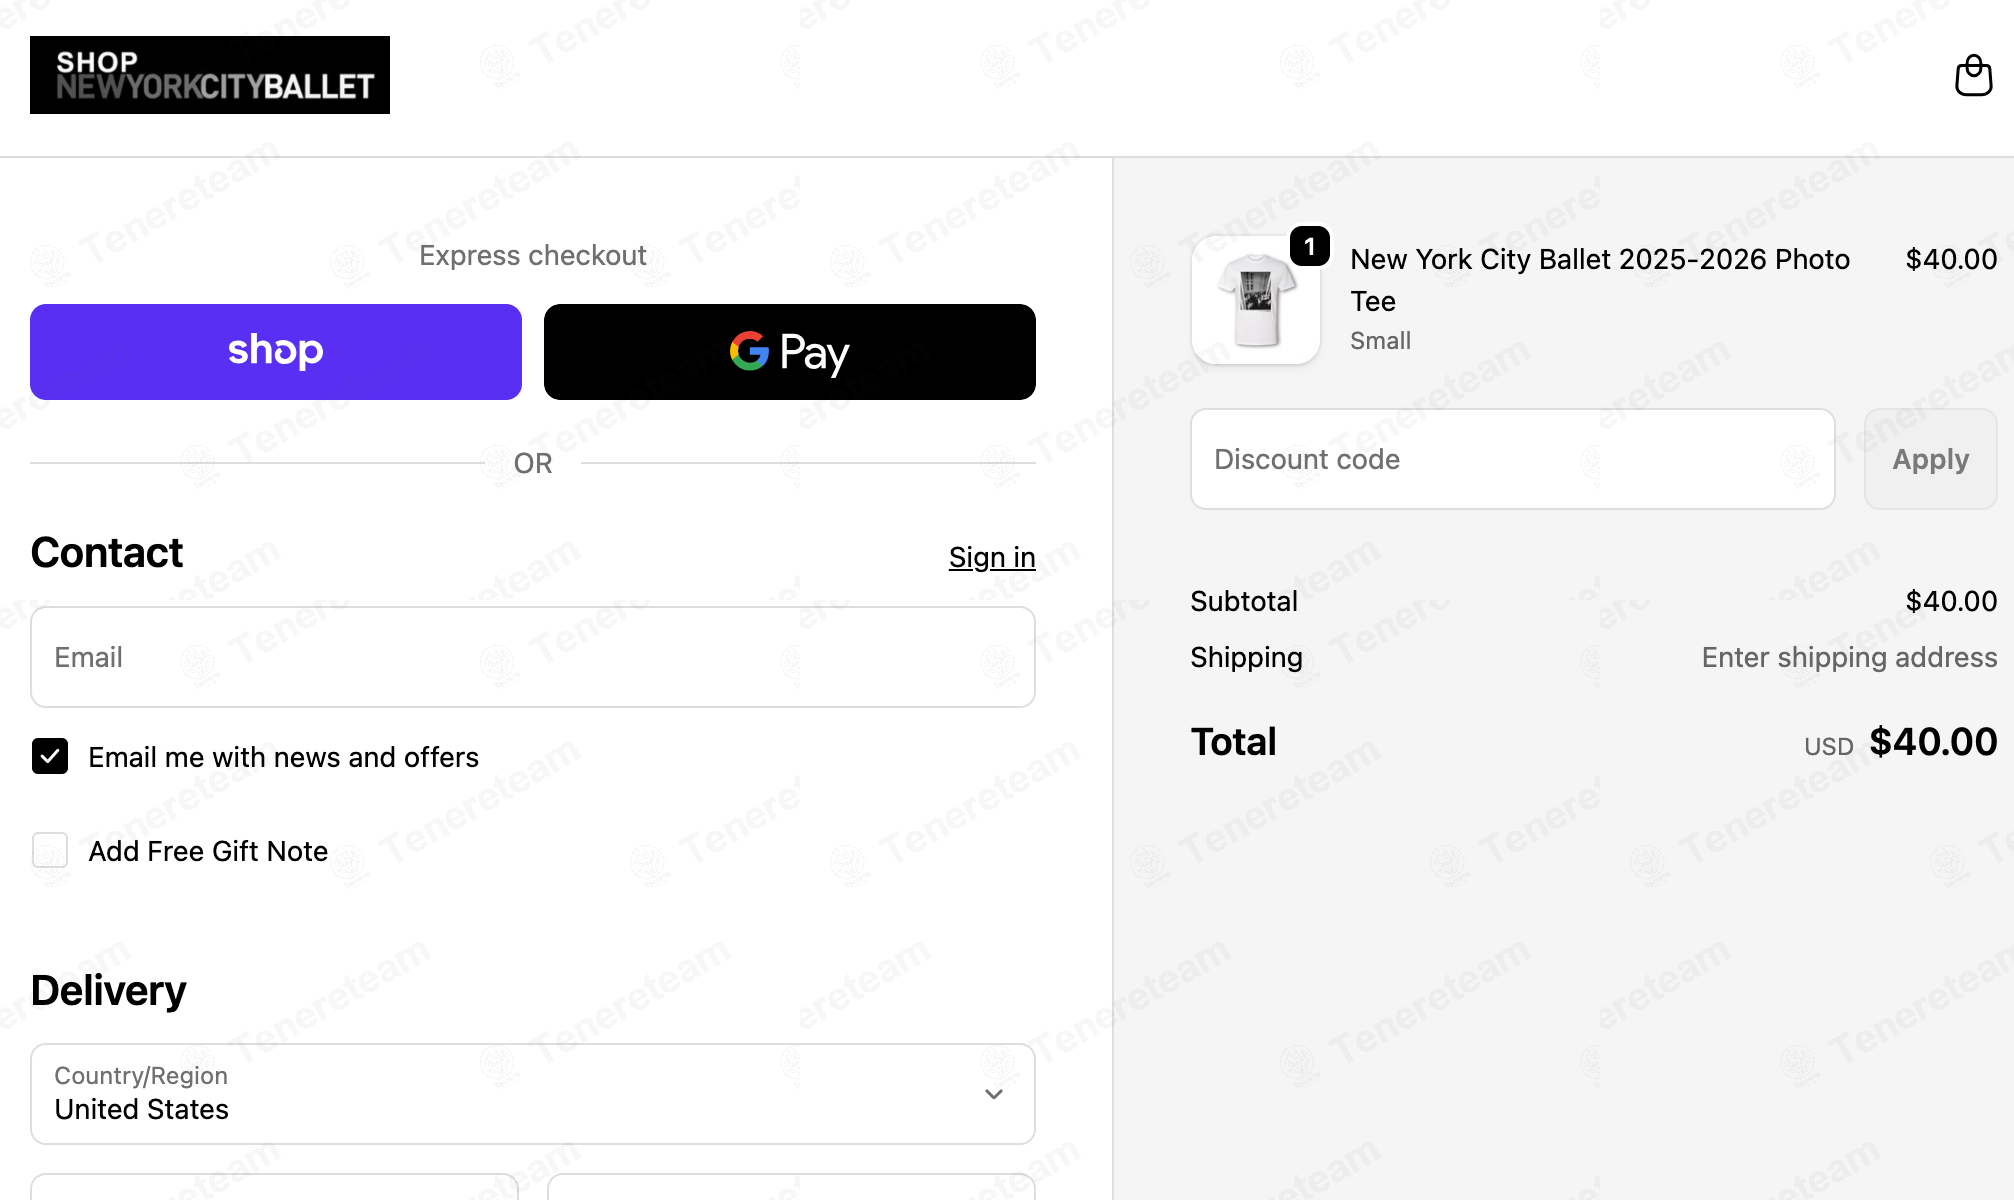Click the New York City Ballet Photo Tee title

point(1600,280)
